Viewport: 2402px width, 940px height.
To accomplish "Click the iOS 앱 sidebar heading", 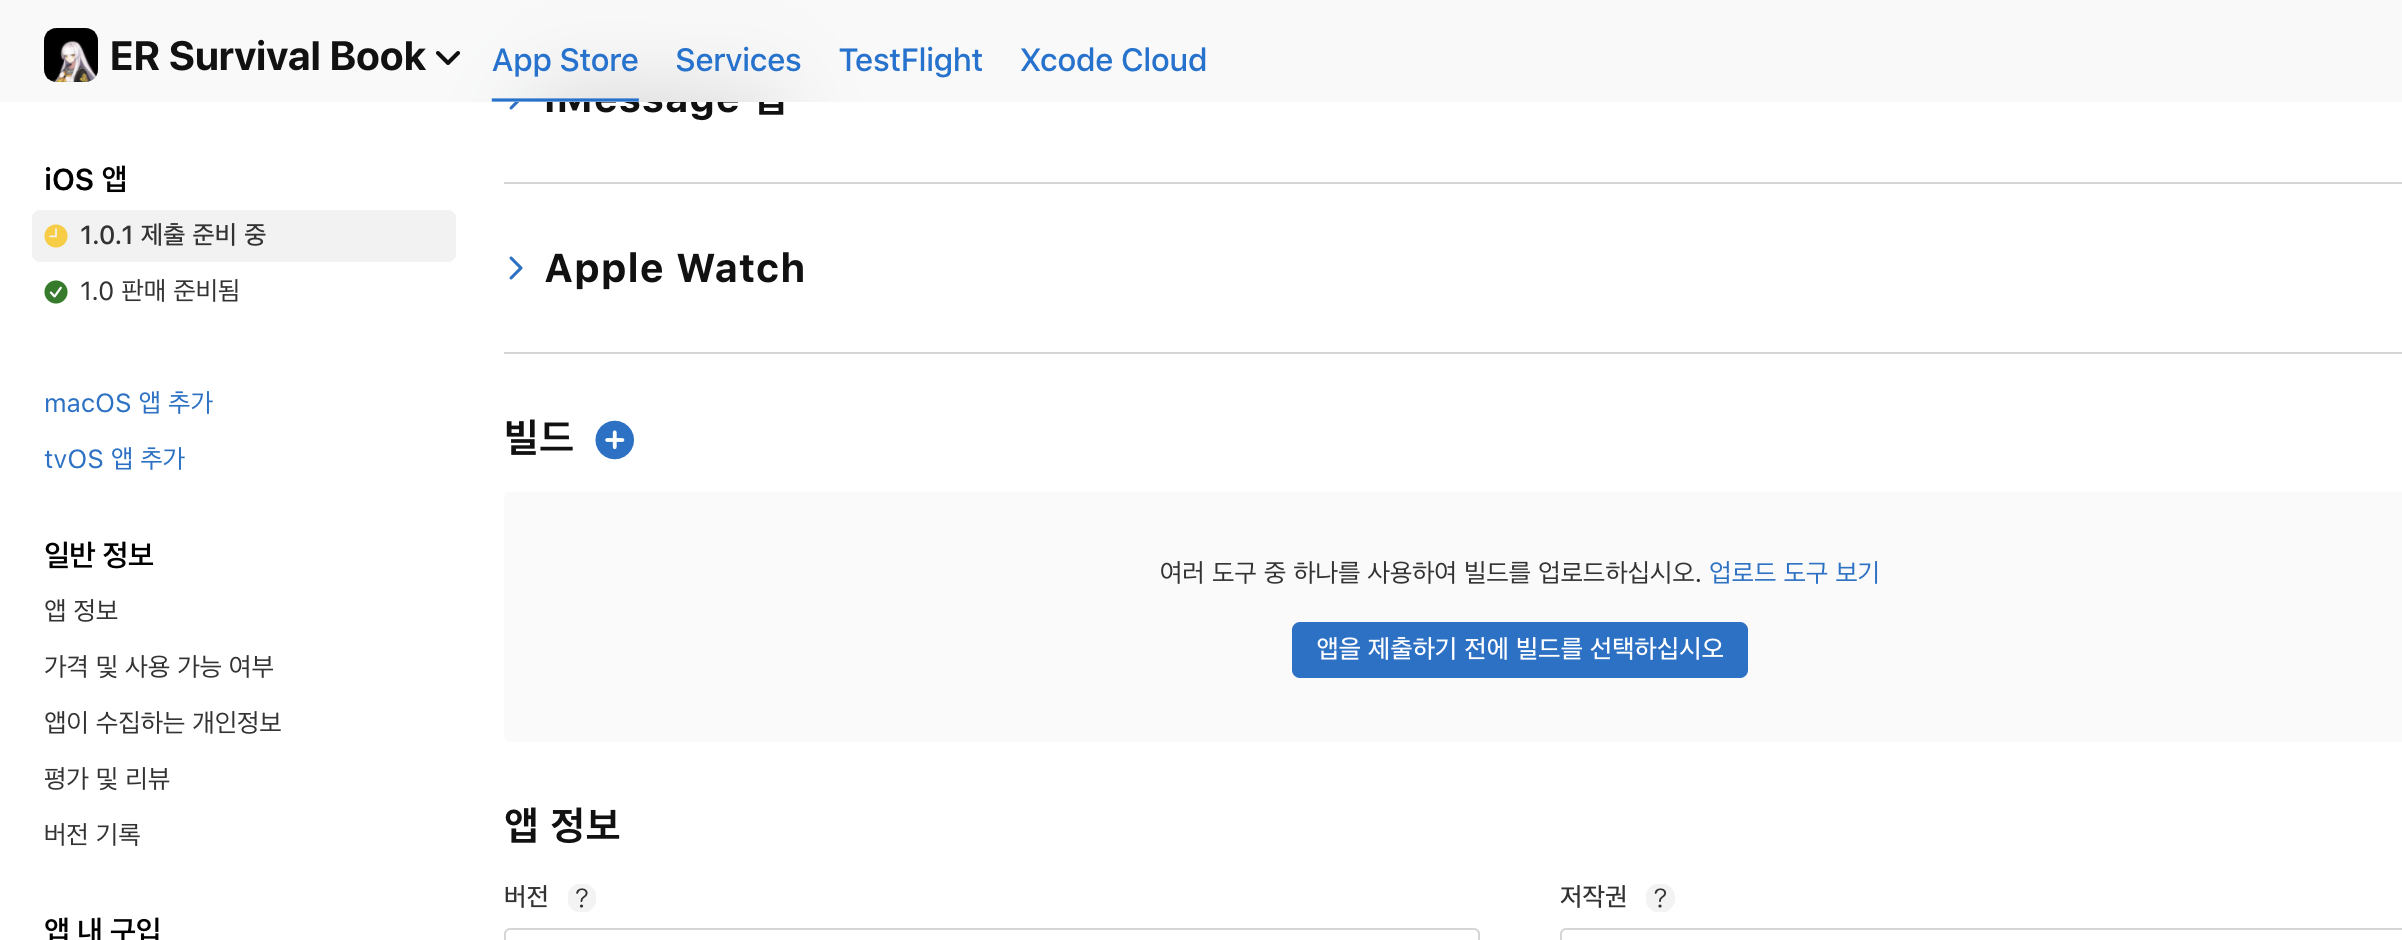I will coord(85,179).
